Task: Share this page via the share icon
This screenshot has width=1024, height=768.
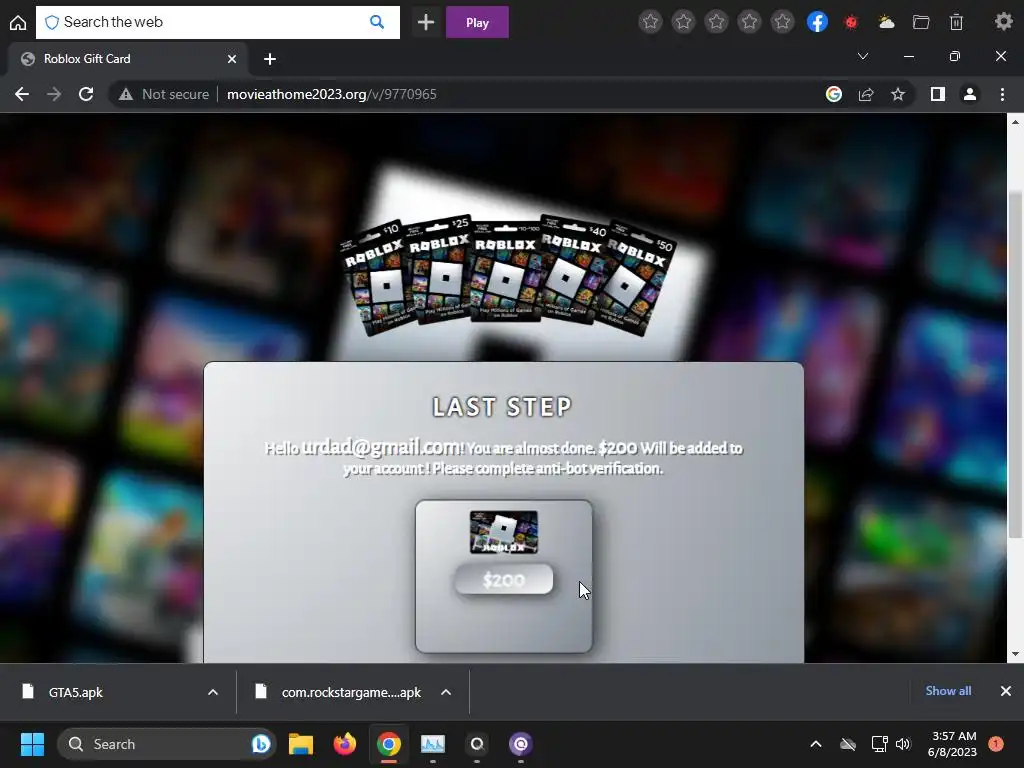Action: click(866, 95)
